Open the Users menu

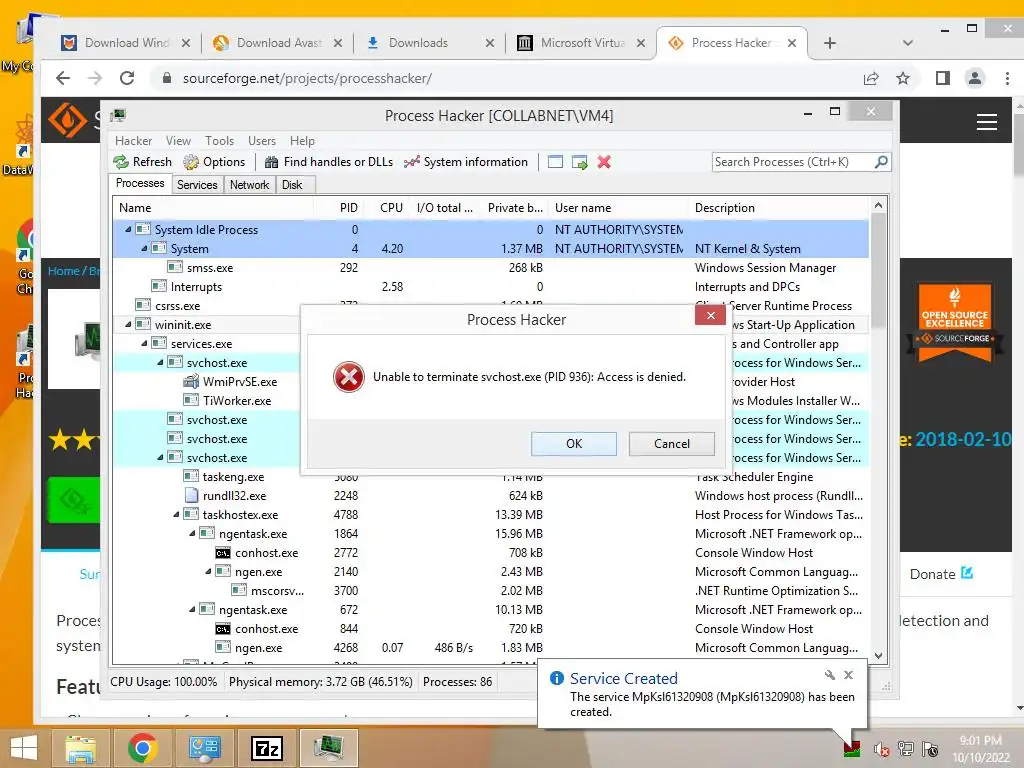262,141
